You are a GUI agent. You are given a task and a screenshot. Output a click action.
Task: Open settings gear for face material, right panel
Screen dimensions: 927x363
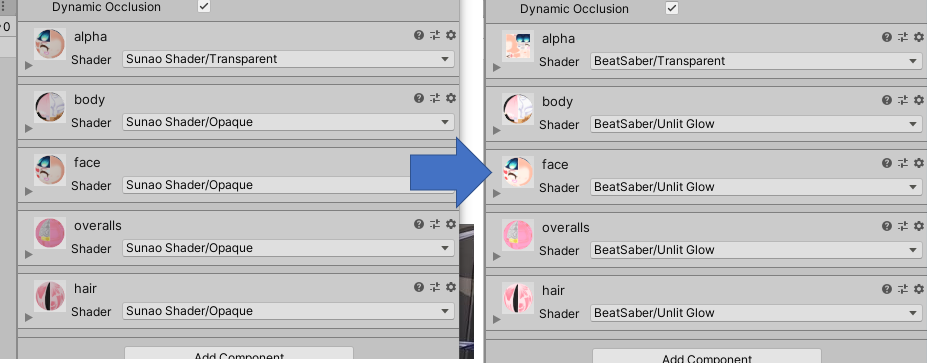(919, 163)
